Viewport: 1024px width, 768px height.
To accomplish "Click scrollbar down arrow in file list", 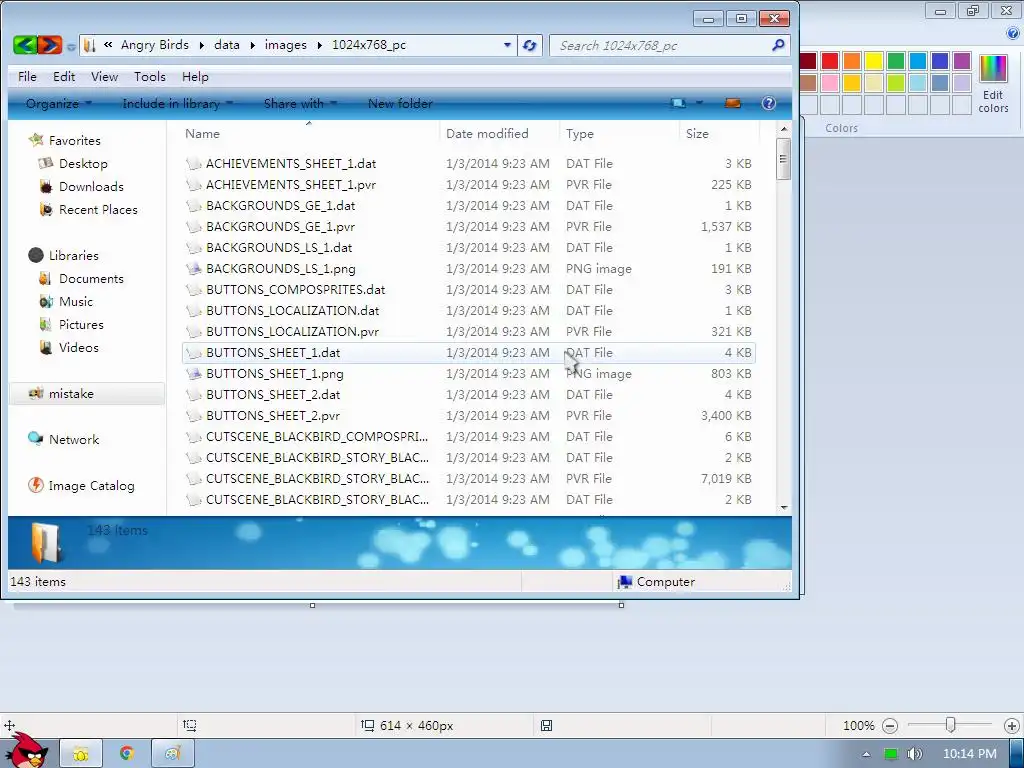I will [784, 507].
